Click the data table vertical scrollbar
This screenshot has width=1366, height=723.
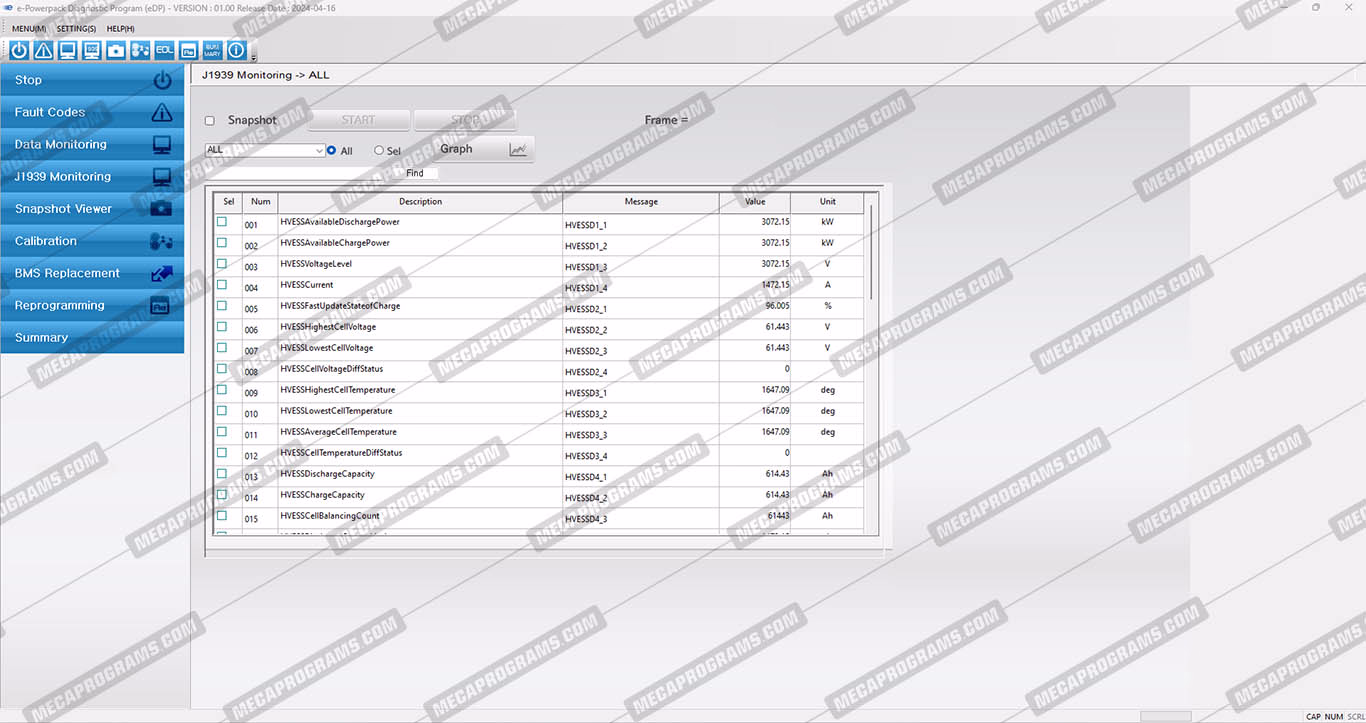click(872, 250)
